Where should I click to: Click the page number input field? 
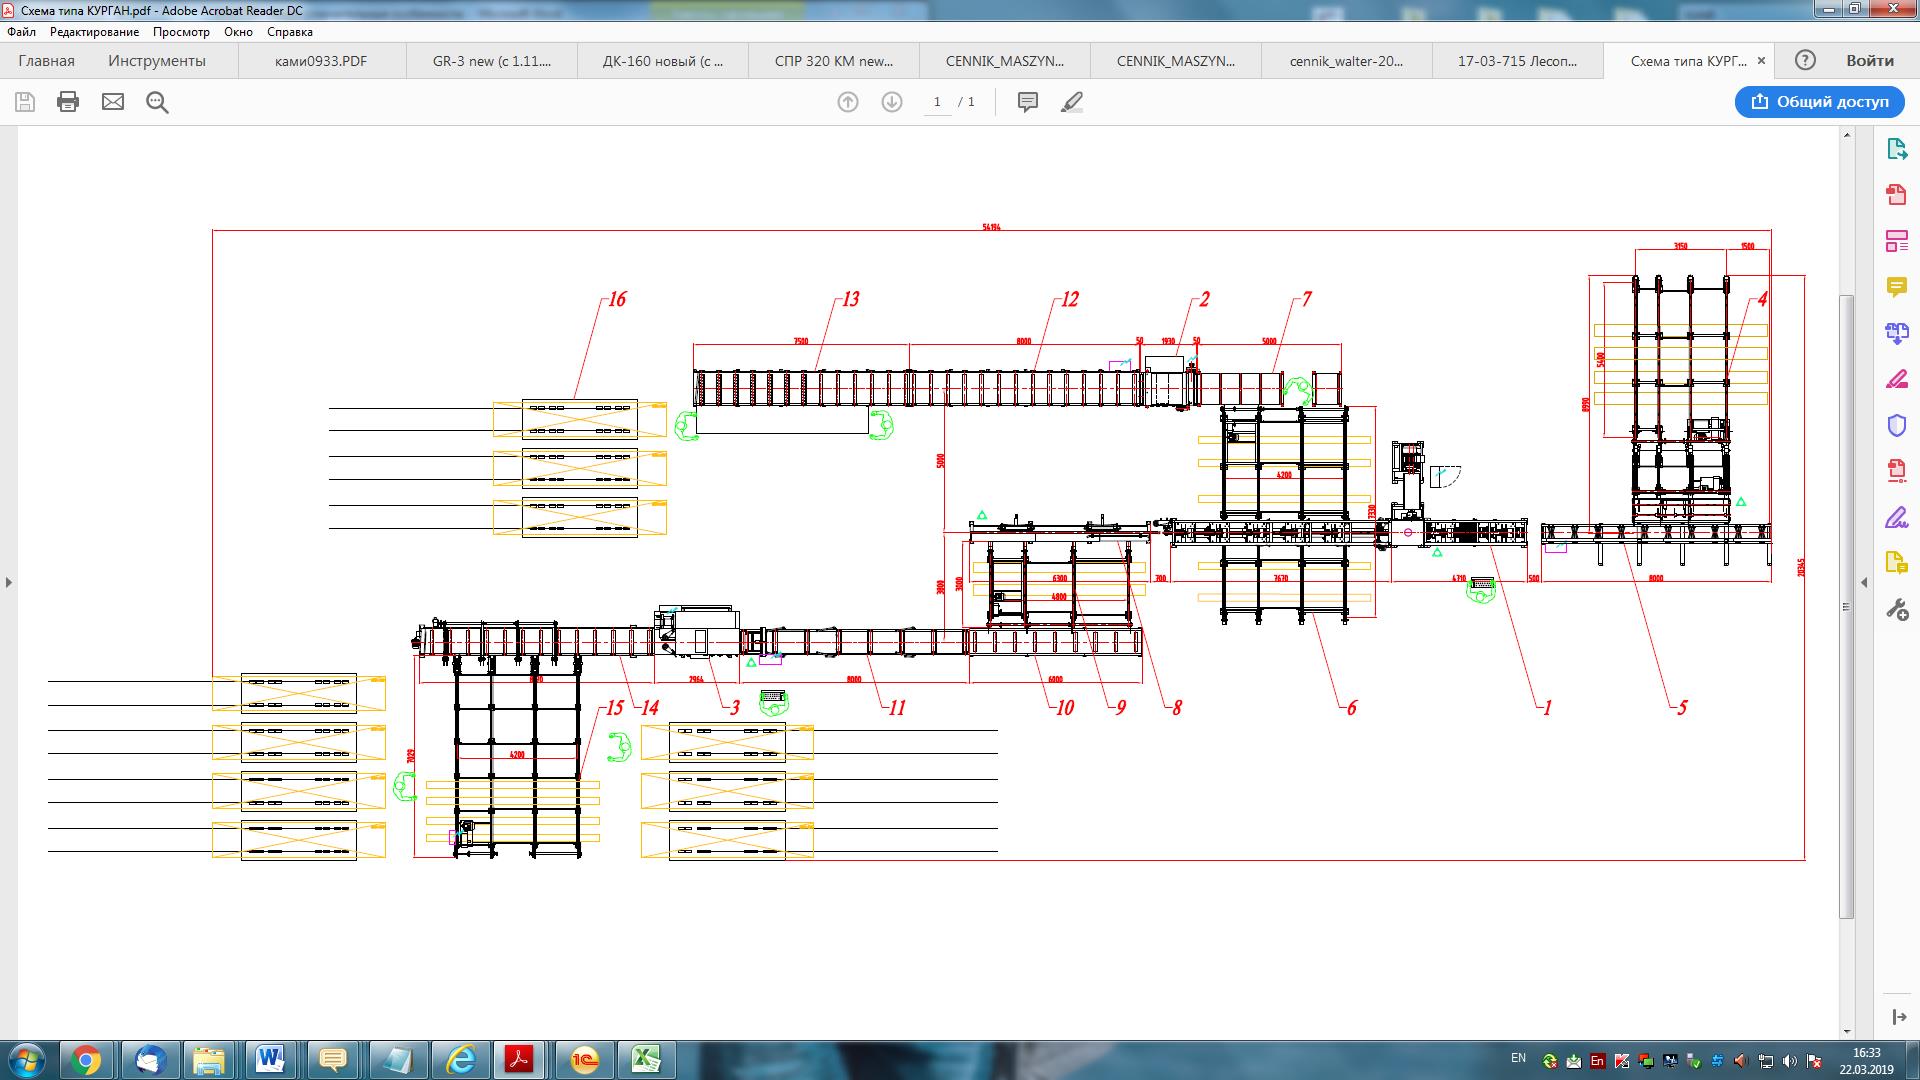click(x=937, y=102)
